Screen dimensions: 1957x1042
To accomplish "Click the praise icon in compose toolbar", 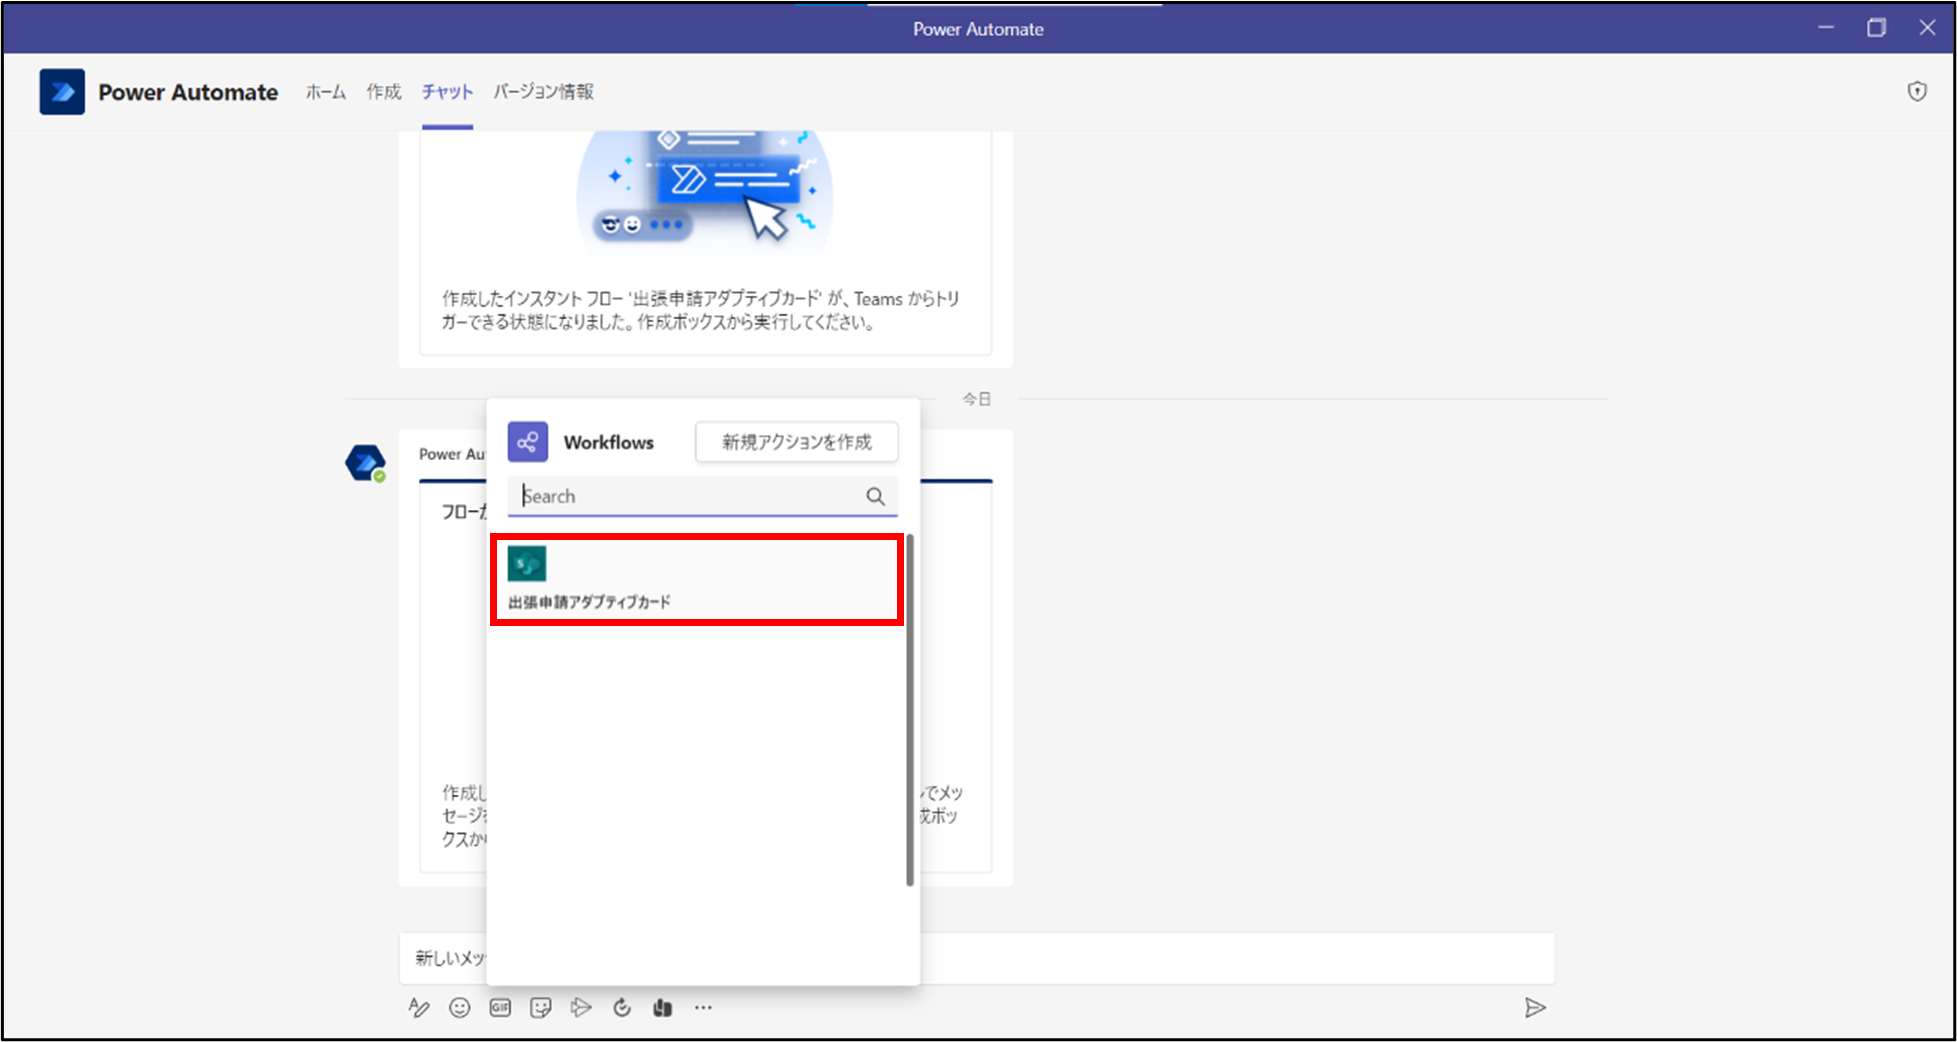I will [662, 1007].
